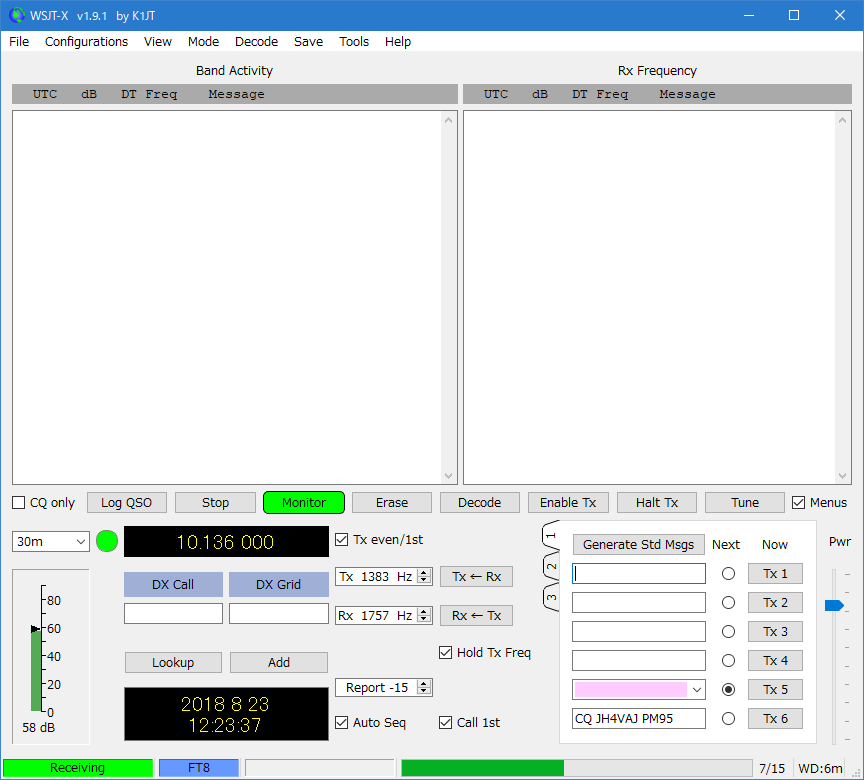Adjust the Tx 1383 Hz frequency stepper

[x=424, y=577]
